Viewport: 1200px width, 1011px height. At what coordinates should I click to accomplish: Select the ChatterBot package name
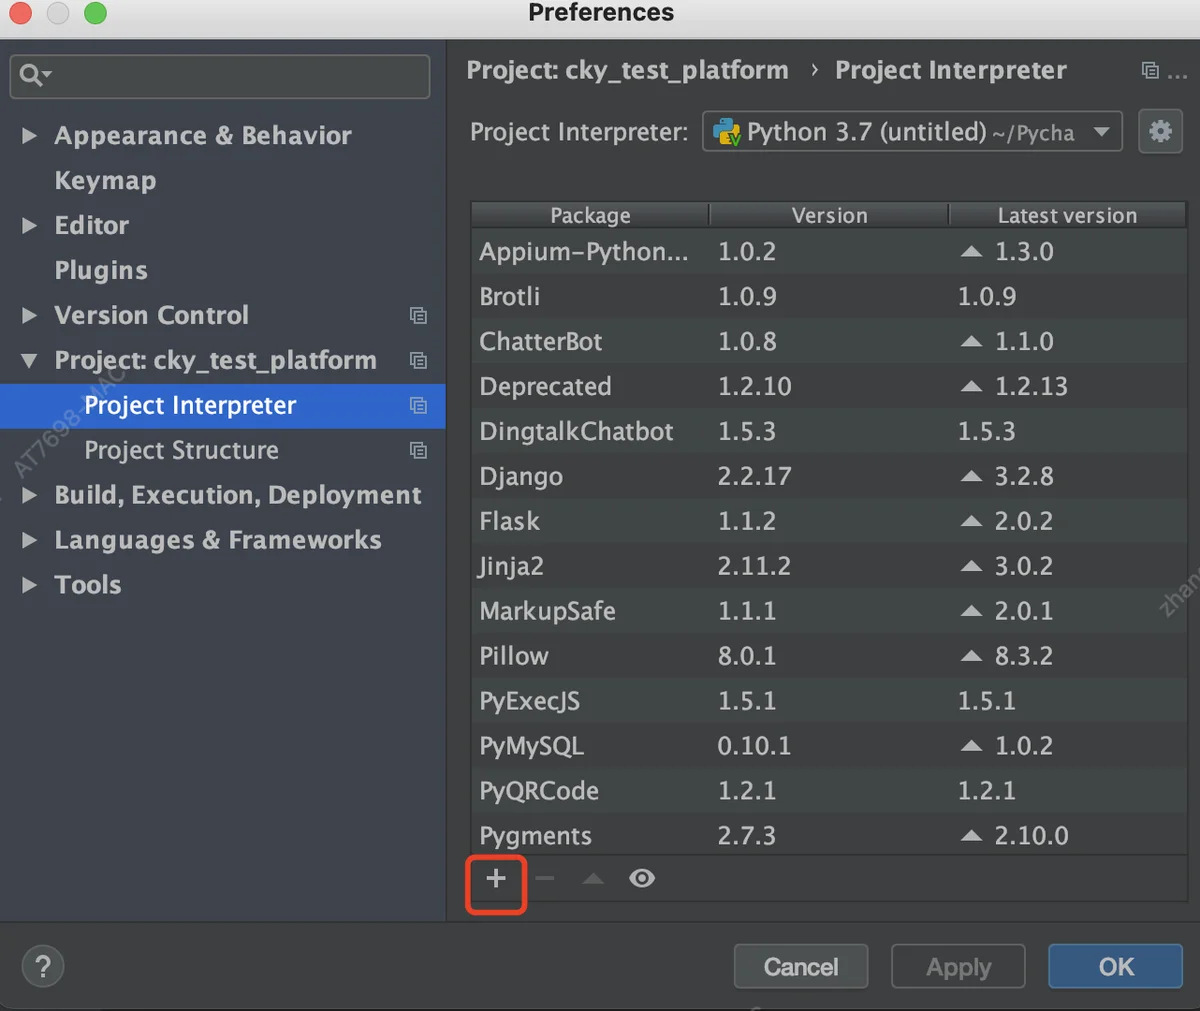pos(541,342)
